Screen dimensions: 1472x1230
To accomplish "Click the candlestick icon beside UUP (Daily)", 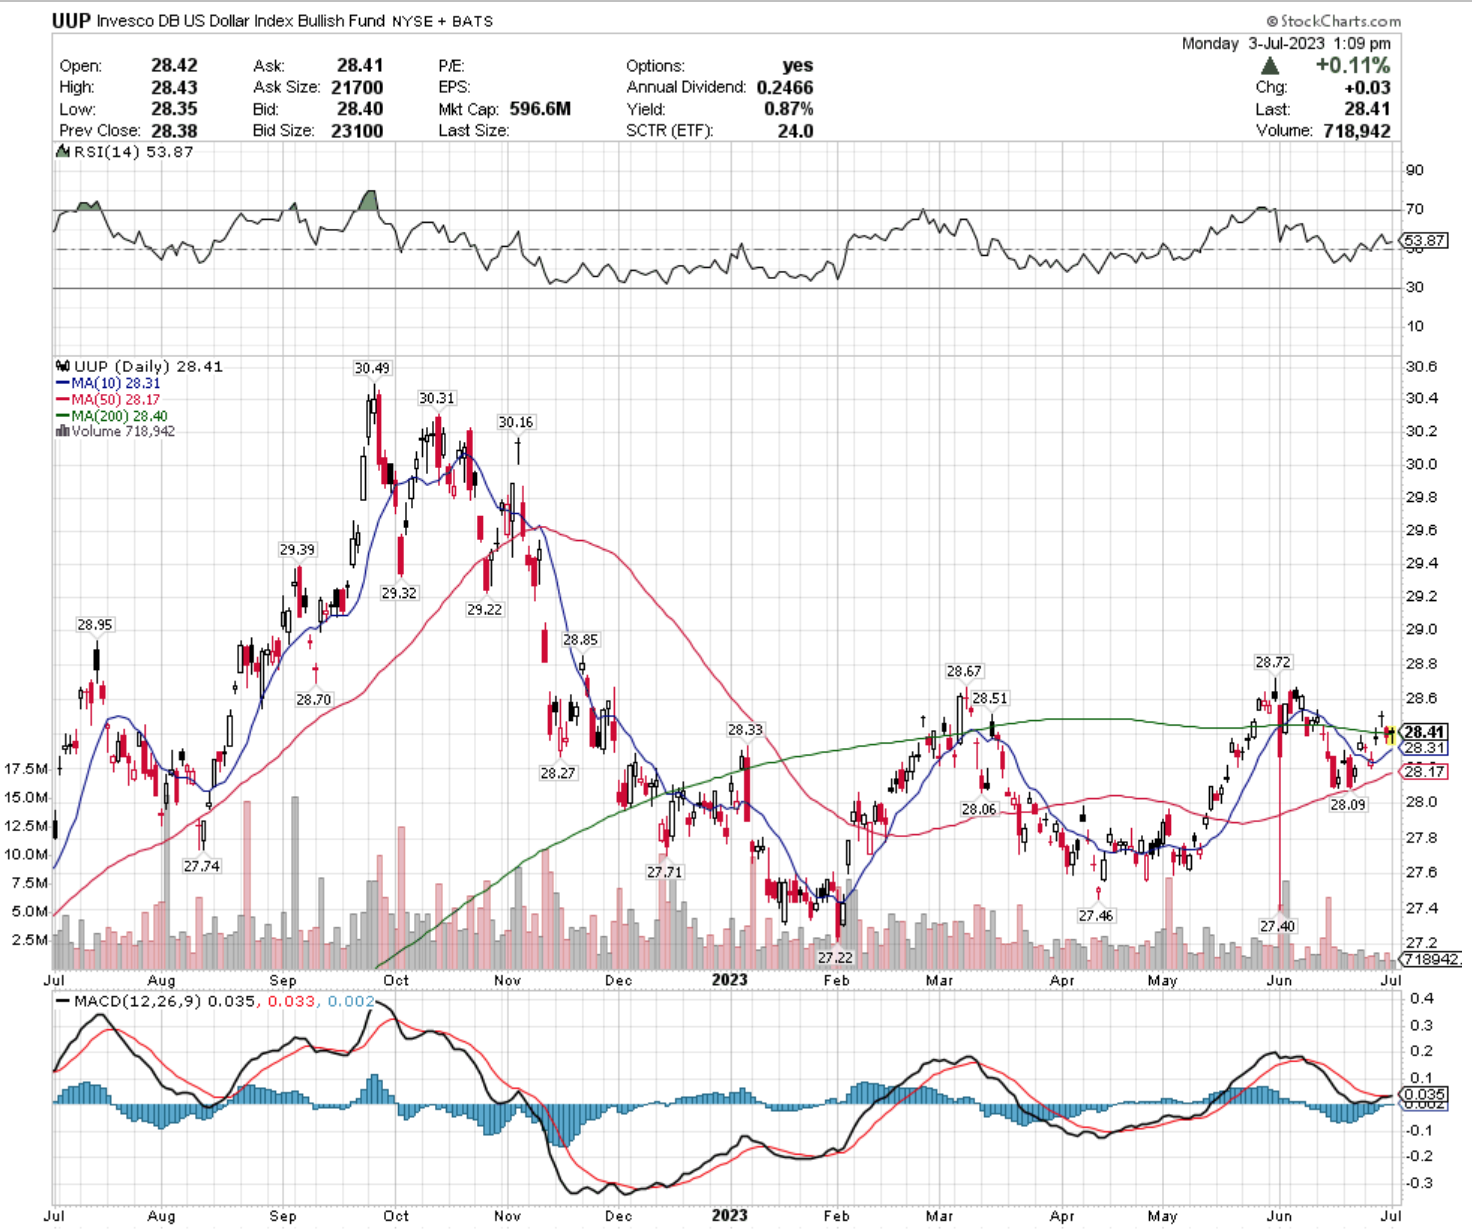I will point(63,366).
